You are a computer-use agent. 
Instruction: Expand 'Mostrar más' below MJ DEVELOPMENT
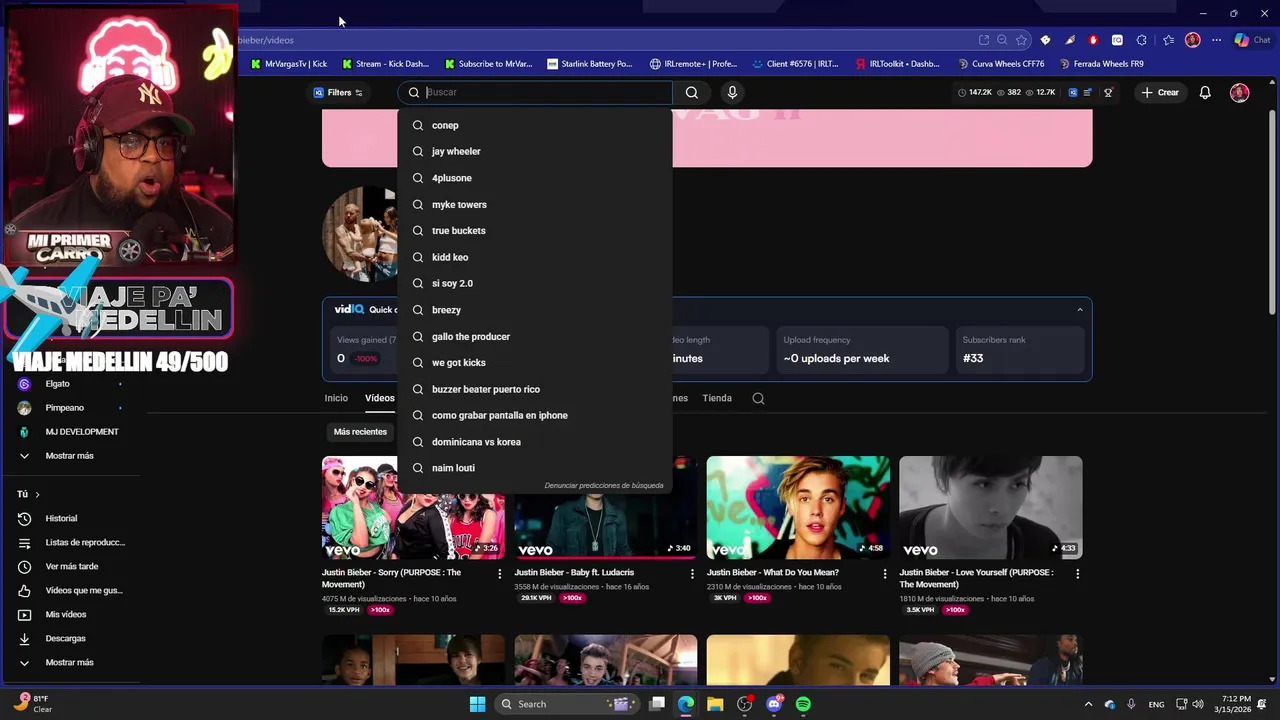pyautogui.click(x=70, y=456)
